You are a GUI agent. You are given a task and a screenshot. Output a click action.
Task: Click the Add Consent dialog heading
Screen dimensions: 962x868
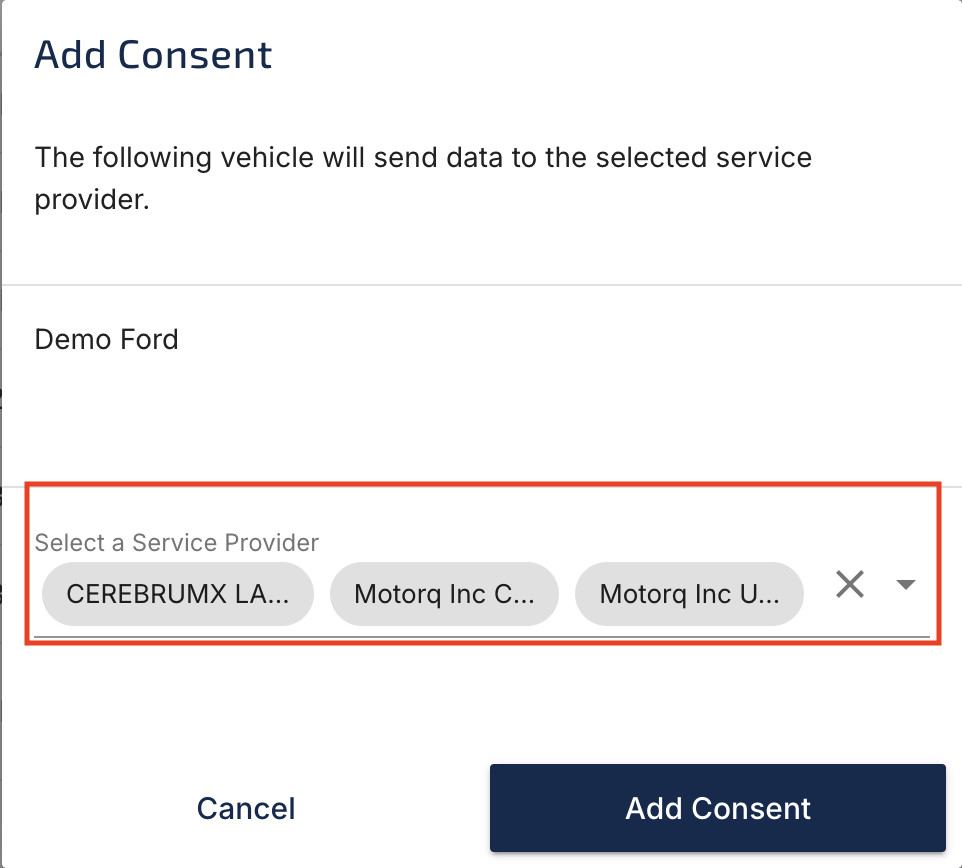(x=153, y=54)
